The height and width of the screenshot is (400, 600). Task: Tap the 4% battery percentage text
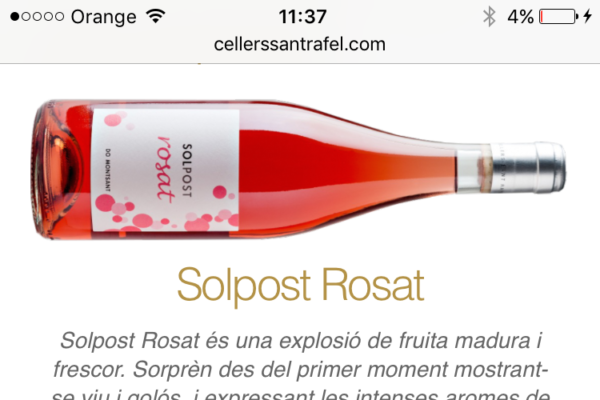[520, 17]
